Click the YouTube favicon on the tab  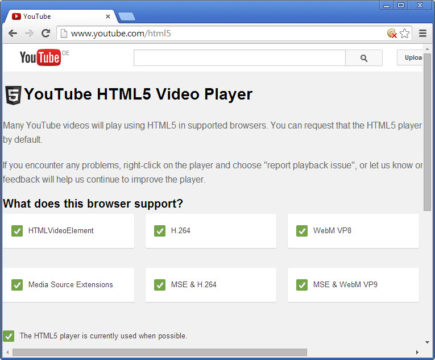16,16
